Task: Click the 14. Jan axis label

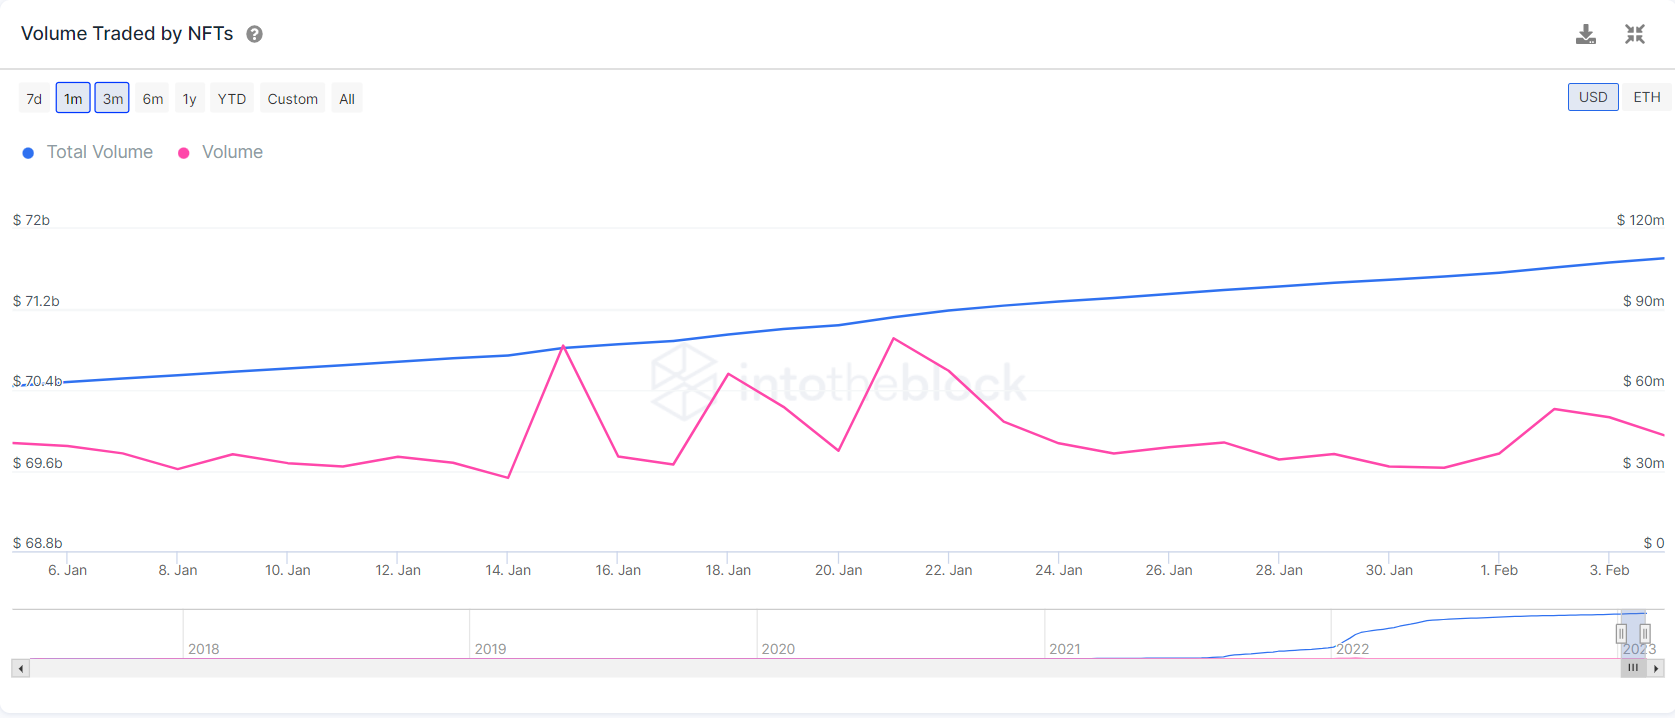Action: click(x=508, y=570)
